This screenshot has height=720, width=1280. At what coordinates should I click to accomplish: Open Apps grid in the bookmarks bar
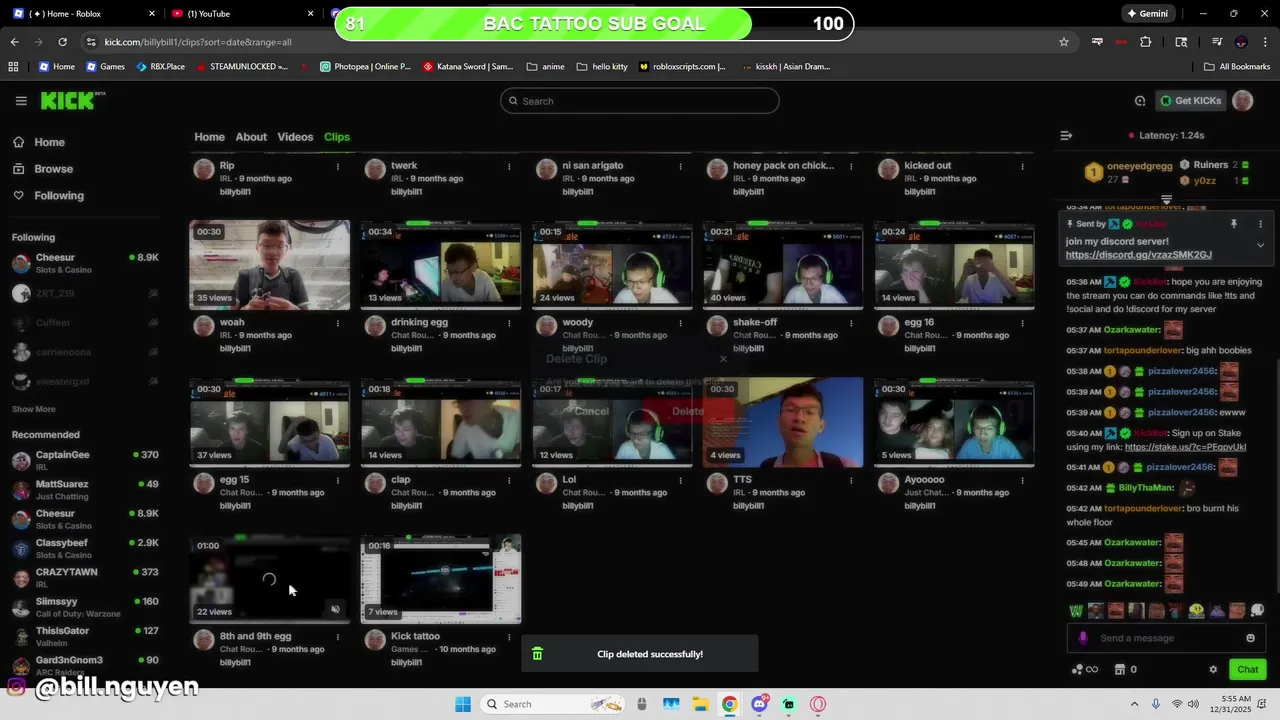(13, 67)
